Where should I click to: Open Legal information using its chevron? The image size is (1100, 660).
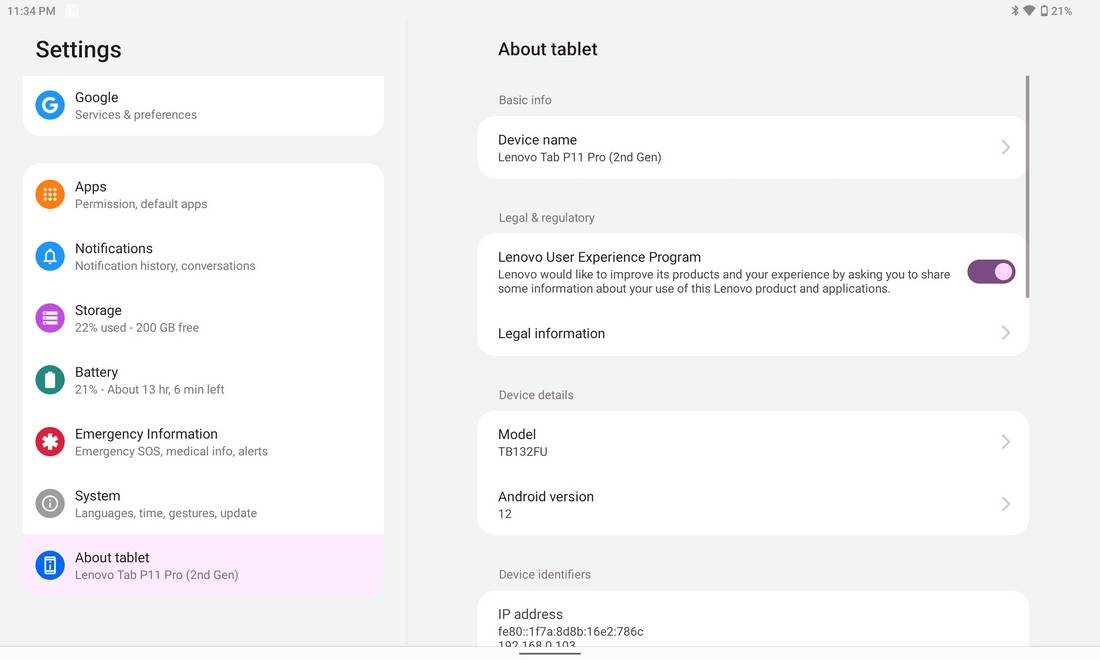[1005, 332]
